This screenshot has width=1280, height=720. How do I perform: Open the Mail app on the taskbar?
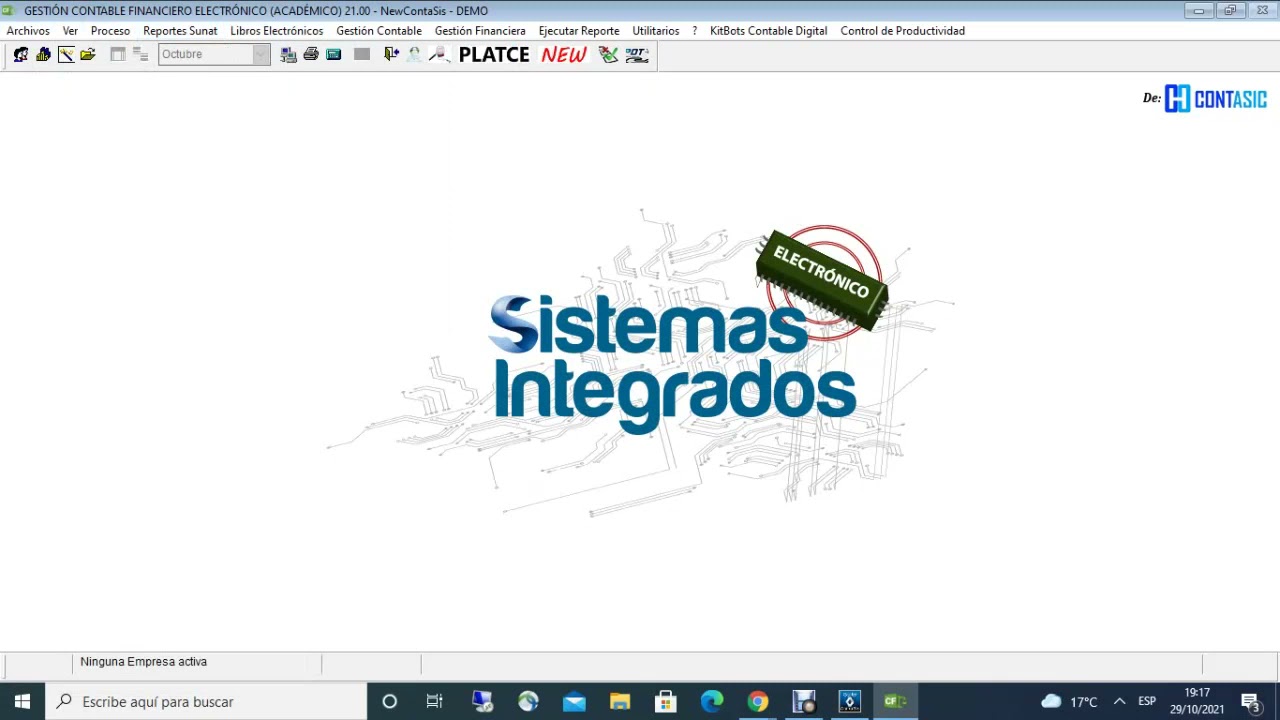[x=574, y=701]
